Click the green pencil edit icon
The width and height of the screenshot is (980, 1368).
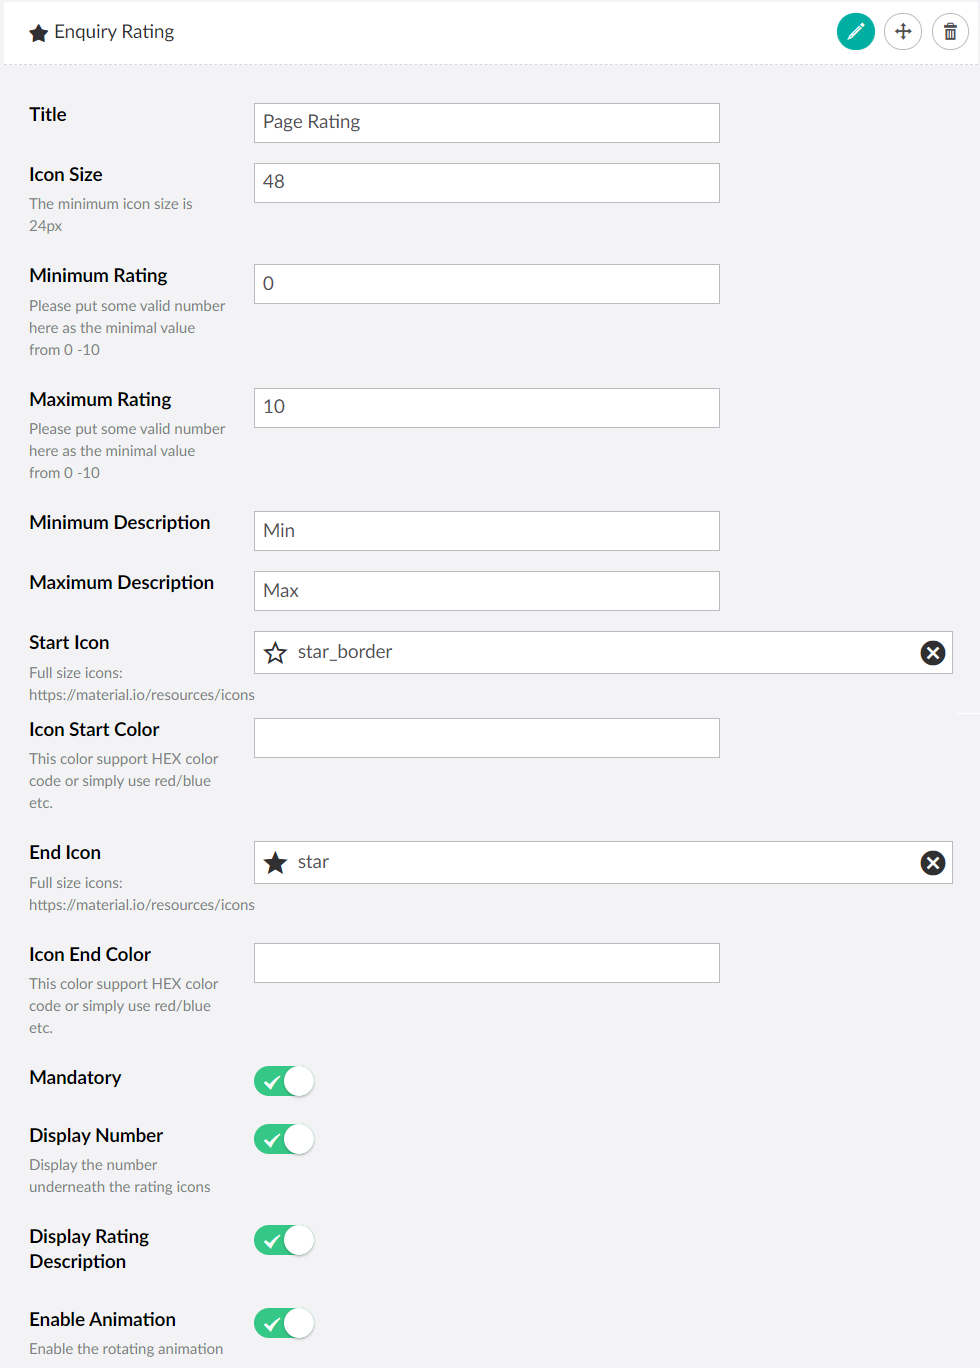pyautogui.click(x=855, y=32)
